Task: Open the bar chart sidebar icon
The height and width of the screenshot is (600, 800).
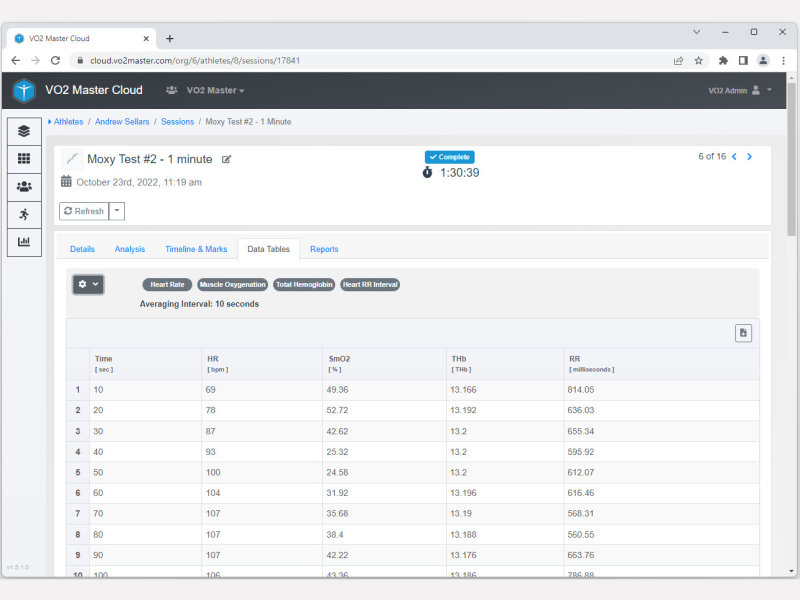Action: [x=24, y=242]
